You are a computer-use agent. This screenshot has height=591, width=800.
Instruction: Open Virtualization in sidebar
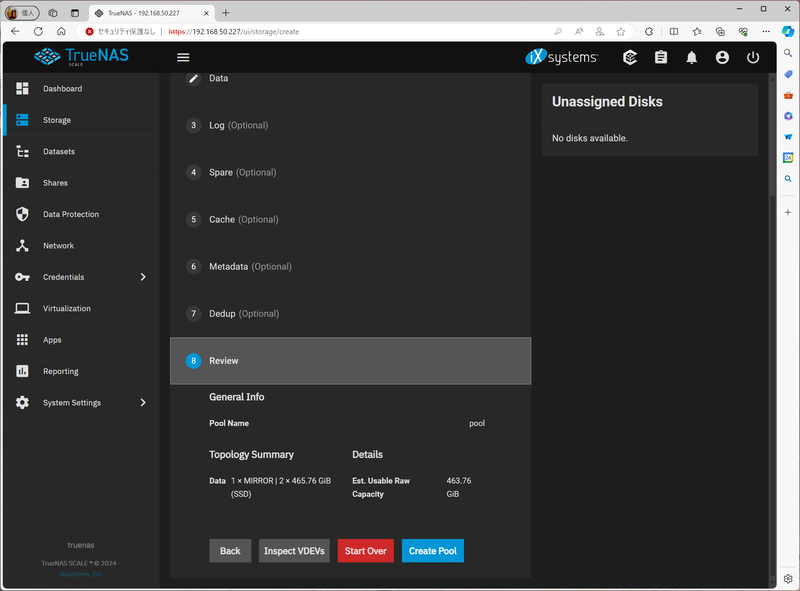(82, 308)
